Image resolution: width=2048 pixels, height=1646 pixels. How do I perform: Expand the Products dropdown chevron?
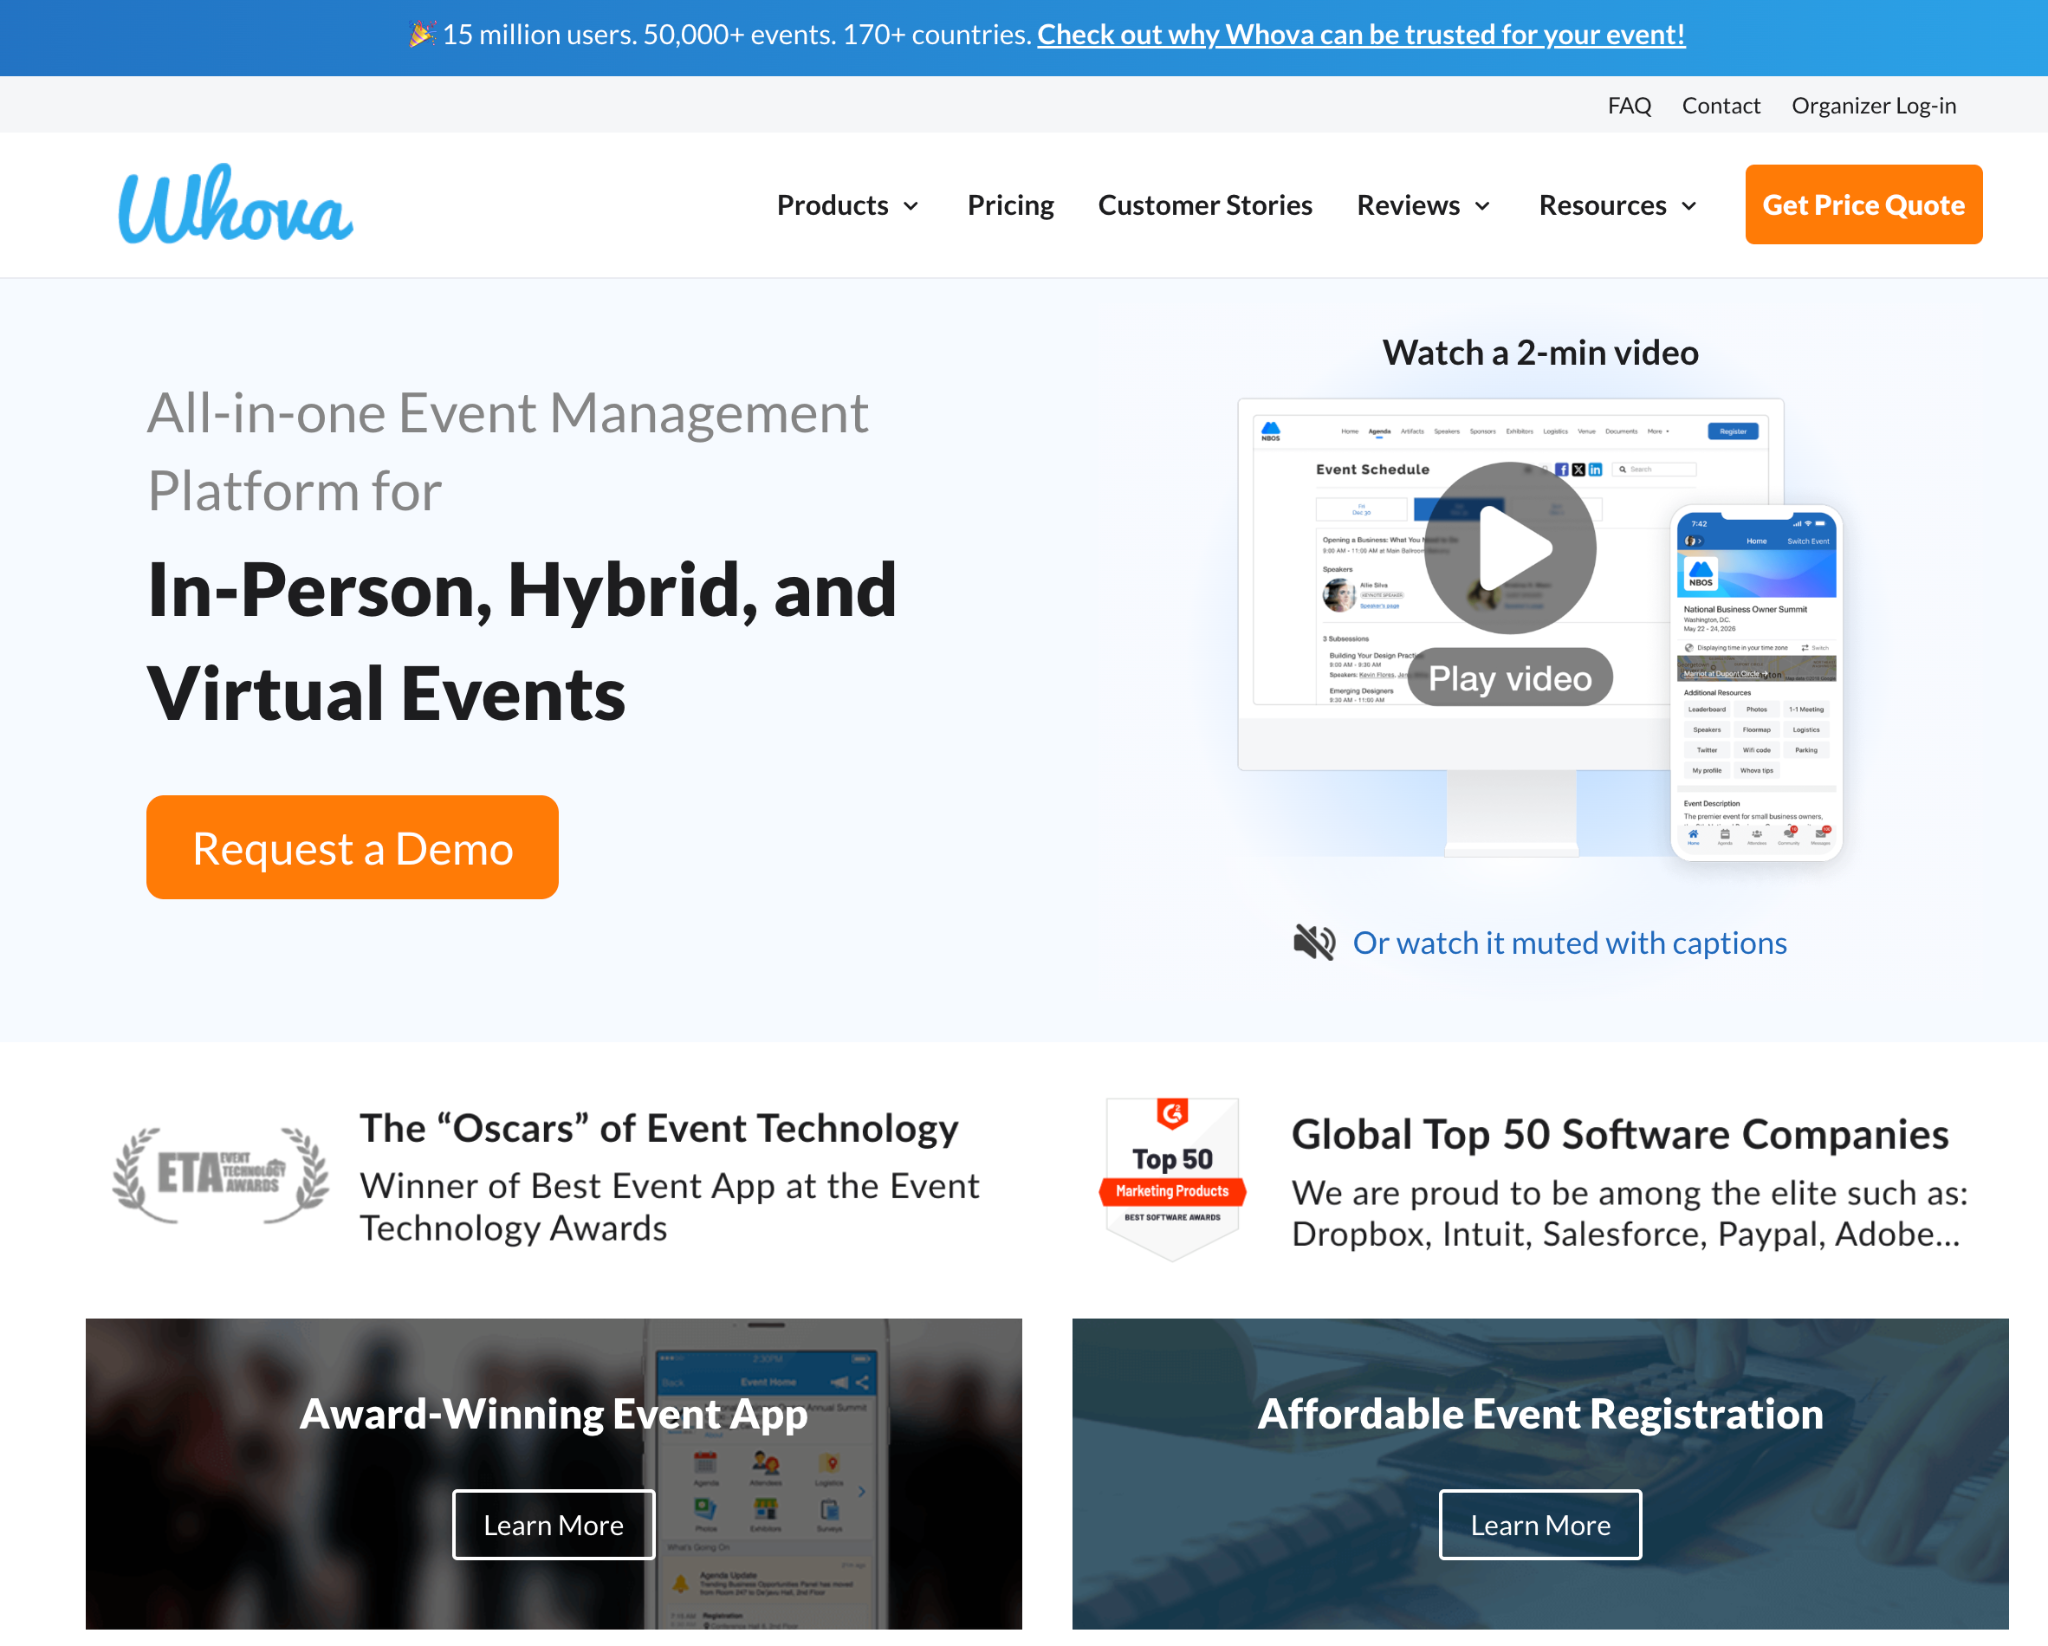pyautogui.click(x=911, y=206)
